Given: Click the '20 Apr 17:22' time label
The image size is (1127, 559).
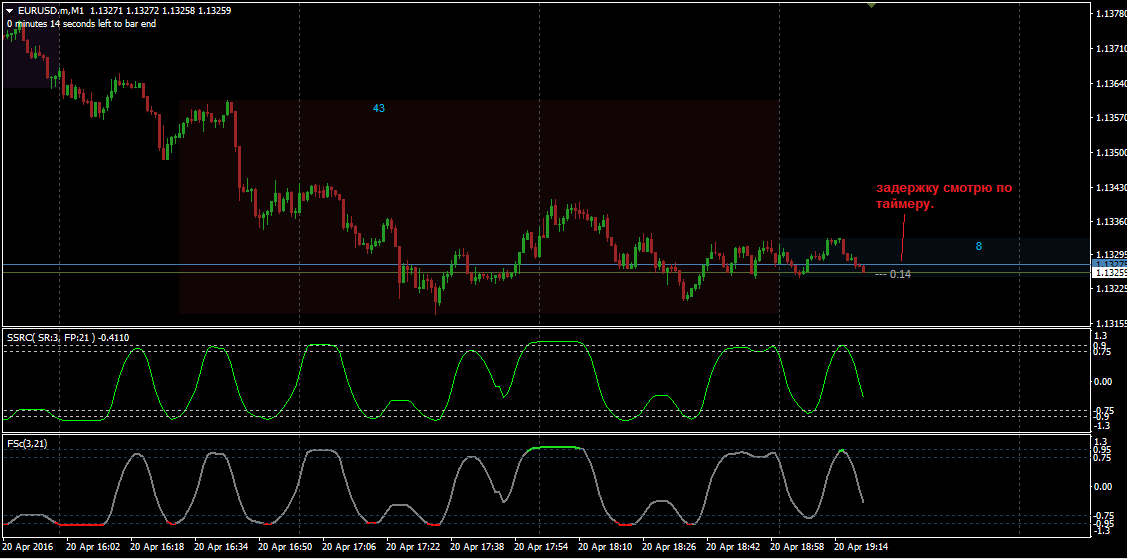Looking at the screenshot, I should (413, 547).
